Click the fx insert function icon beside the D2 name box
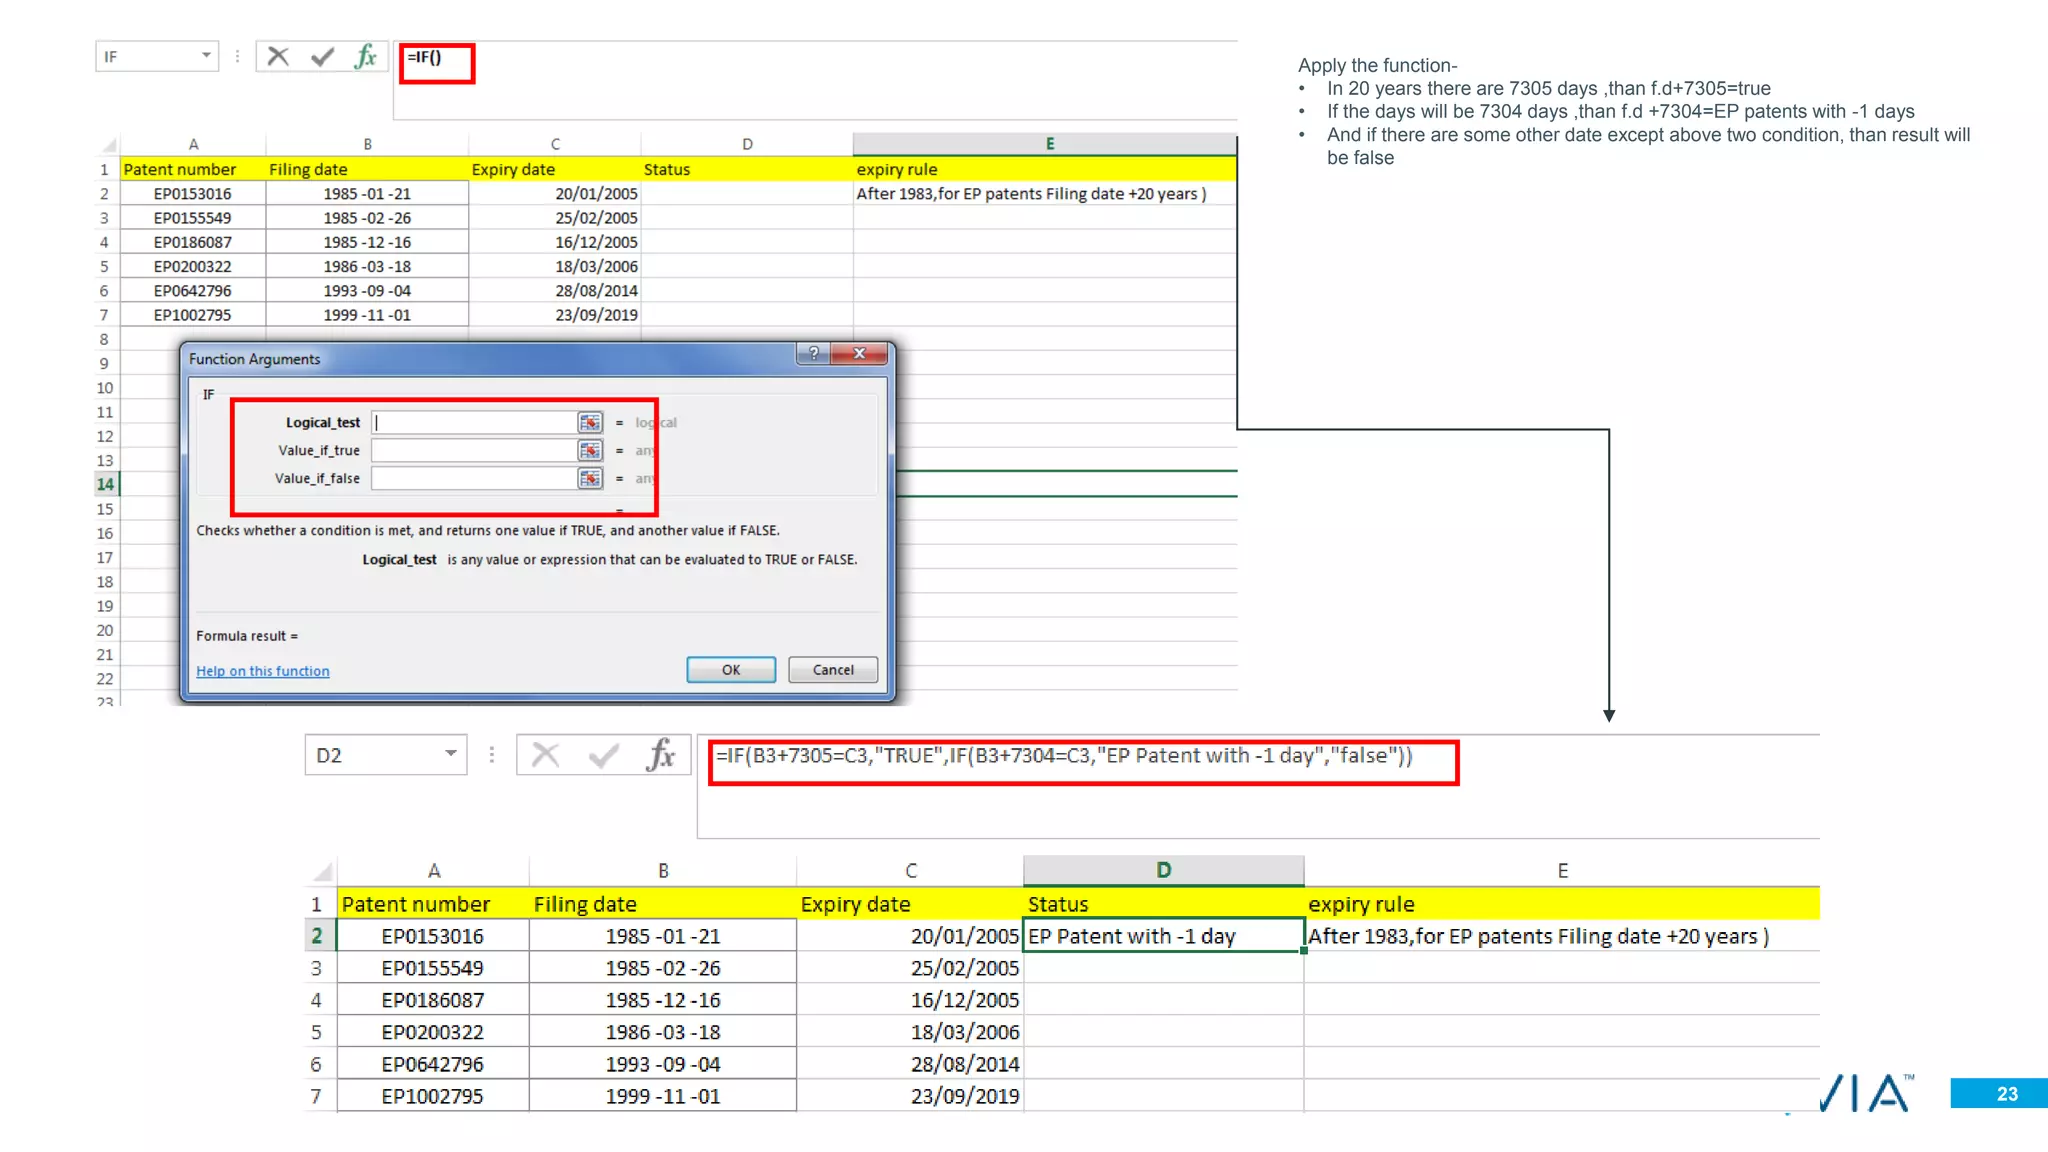 (x=660, y=755)
